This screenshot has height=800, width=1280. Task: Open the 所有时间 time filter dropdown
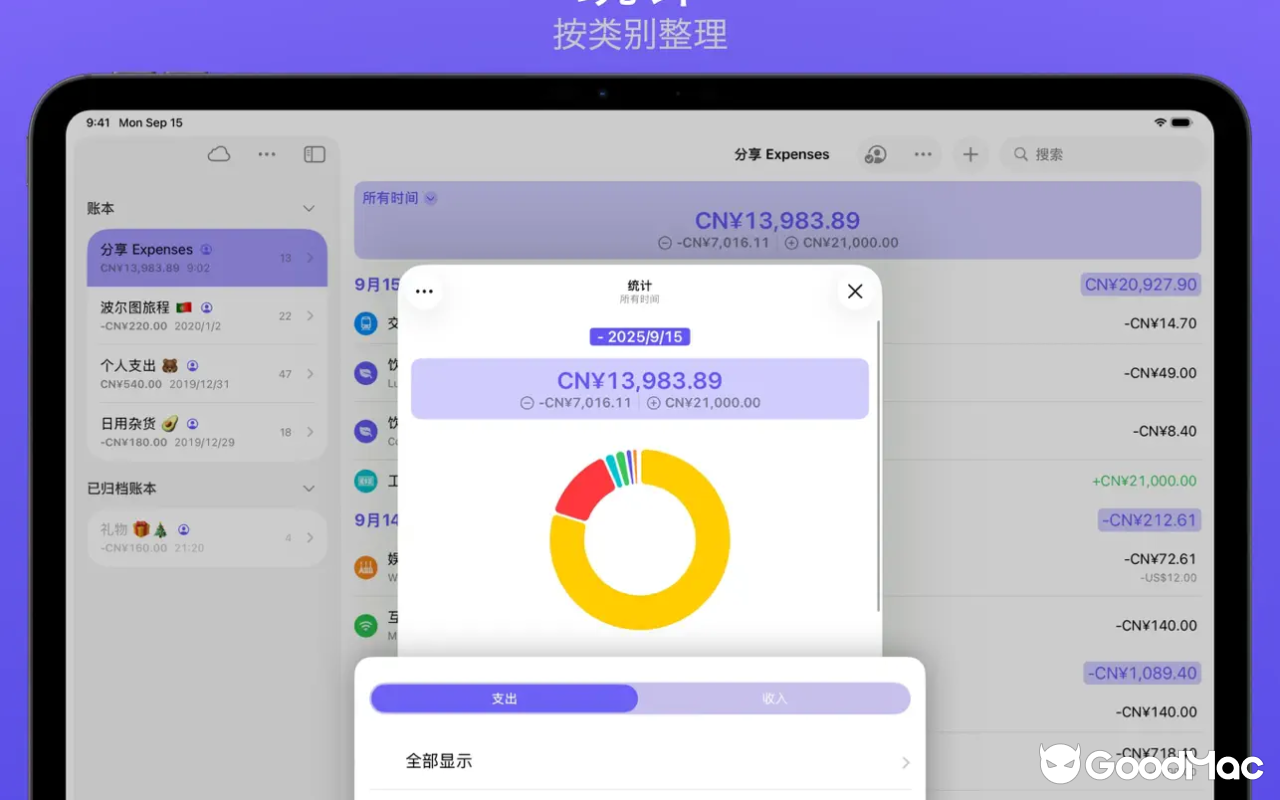pos(398,198)
